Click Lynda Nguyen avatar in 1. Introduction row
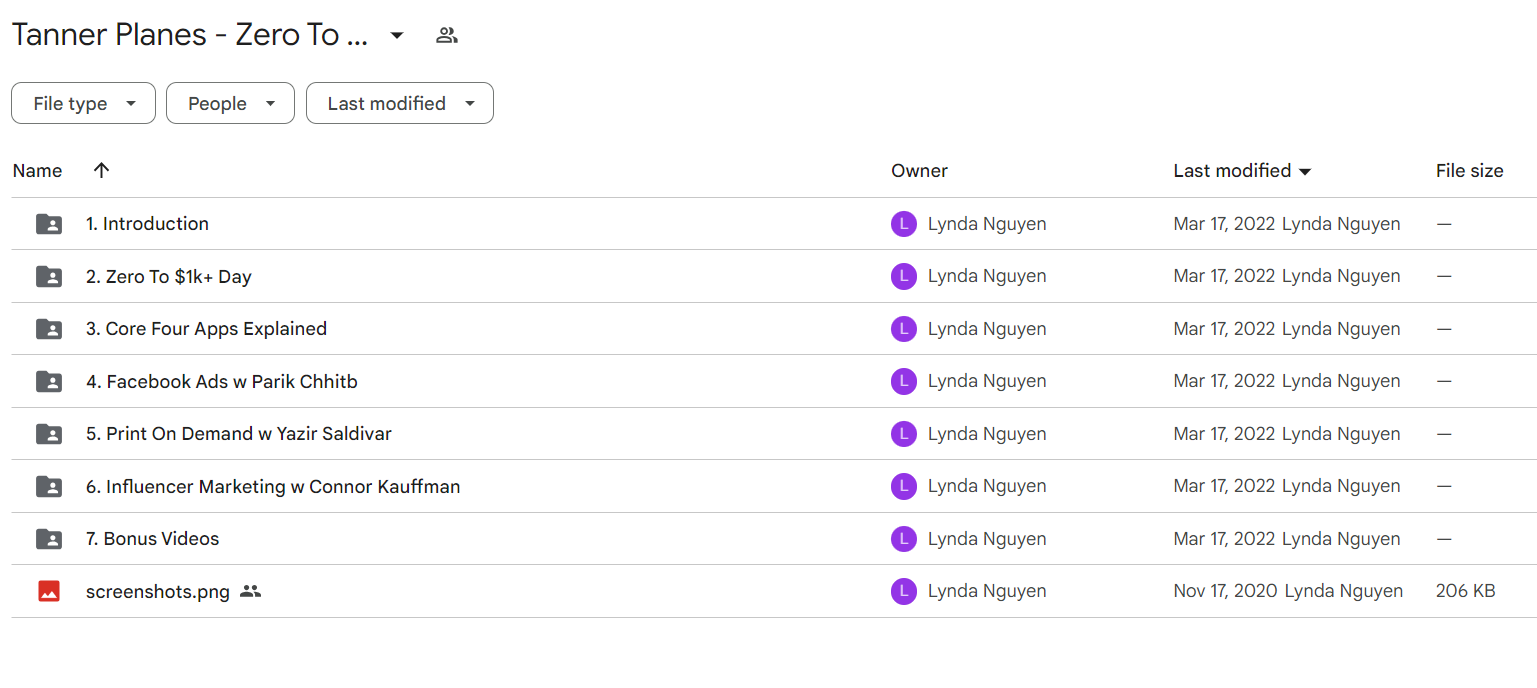Screen dimensions: 1537x688 [904, 224]
